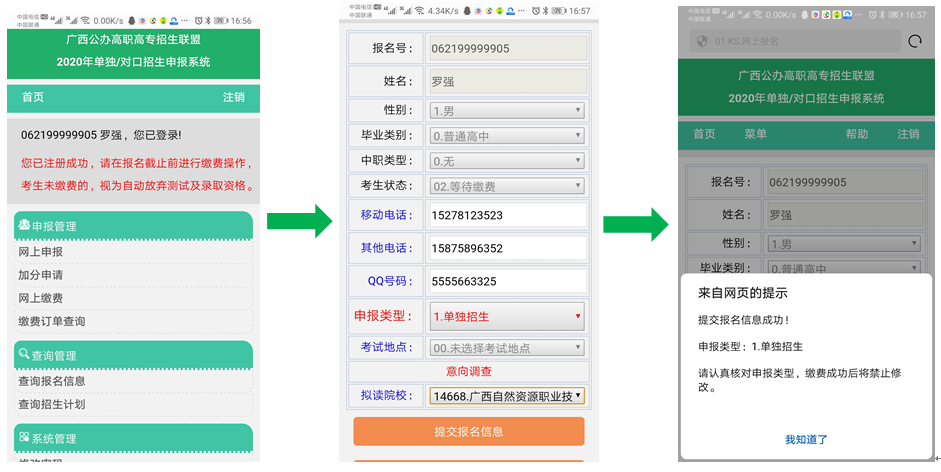This screenshot has height=472, width=941.
Task: Click the QQ号码 field with 5555663325
Action: click(x=508, y=281)
